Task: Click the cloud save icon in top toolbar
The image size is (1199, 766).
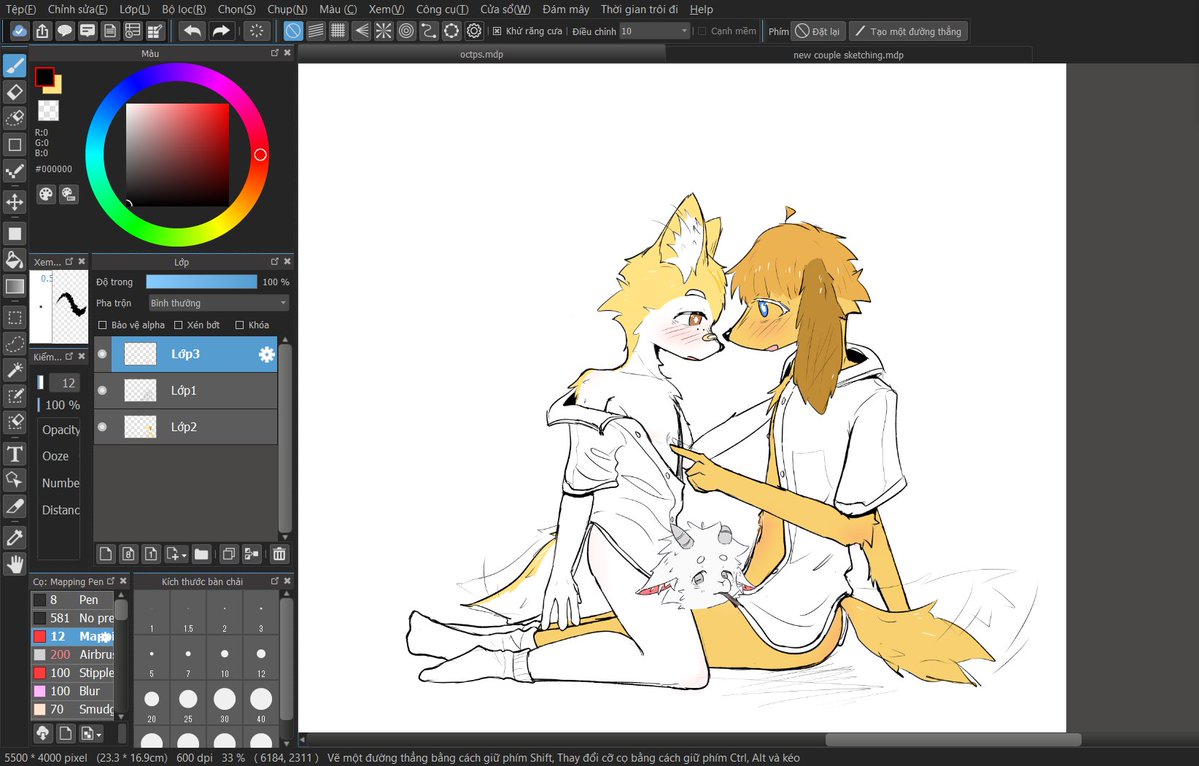Action: (20, 31)
